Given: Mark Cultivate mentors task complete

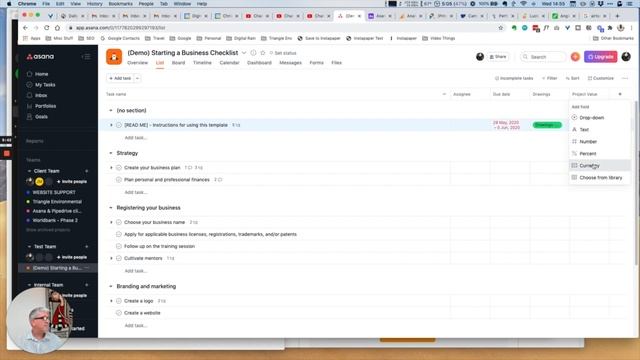Looking at the screenshot, I should [x=119, y=258].
